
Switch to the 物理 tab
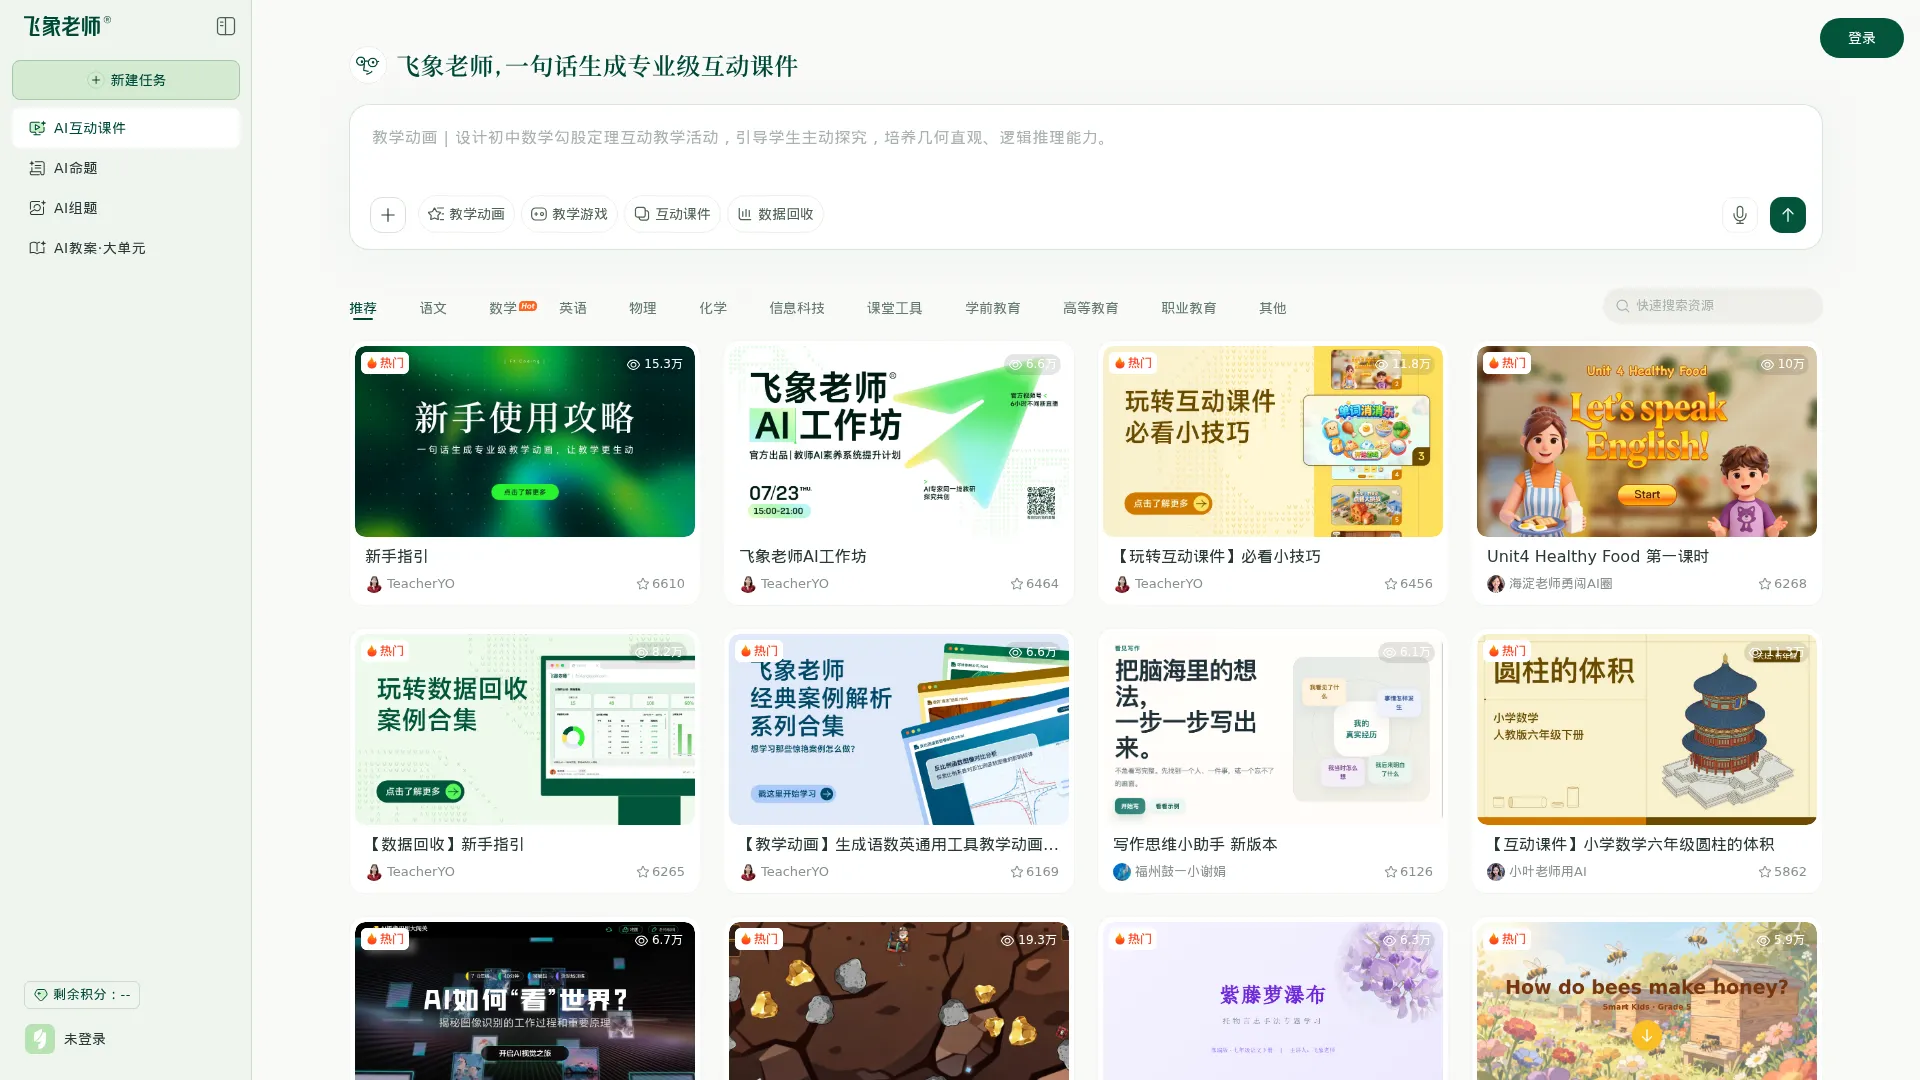643,308
